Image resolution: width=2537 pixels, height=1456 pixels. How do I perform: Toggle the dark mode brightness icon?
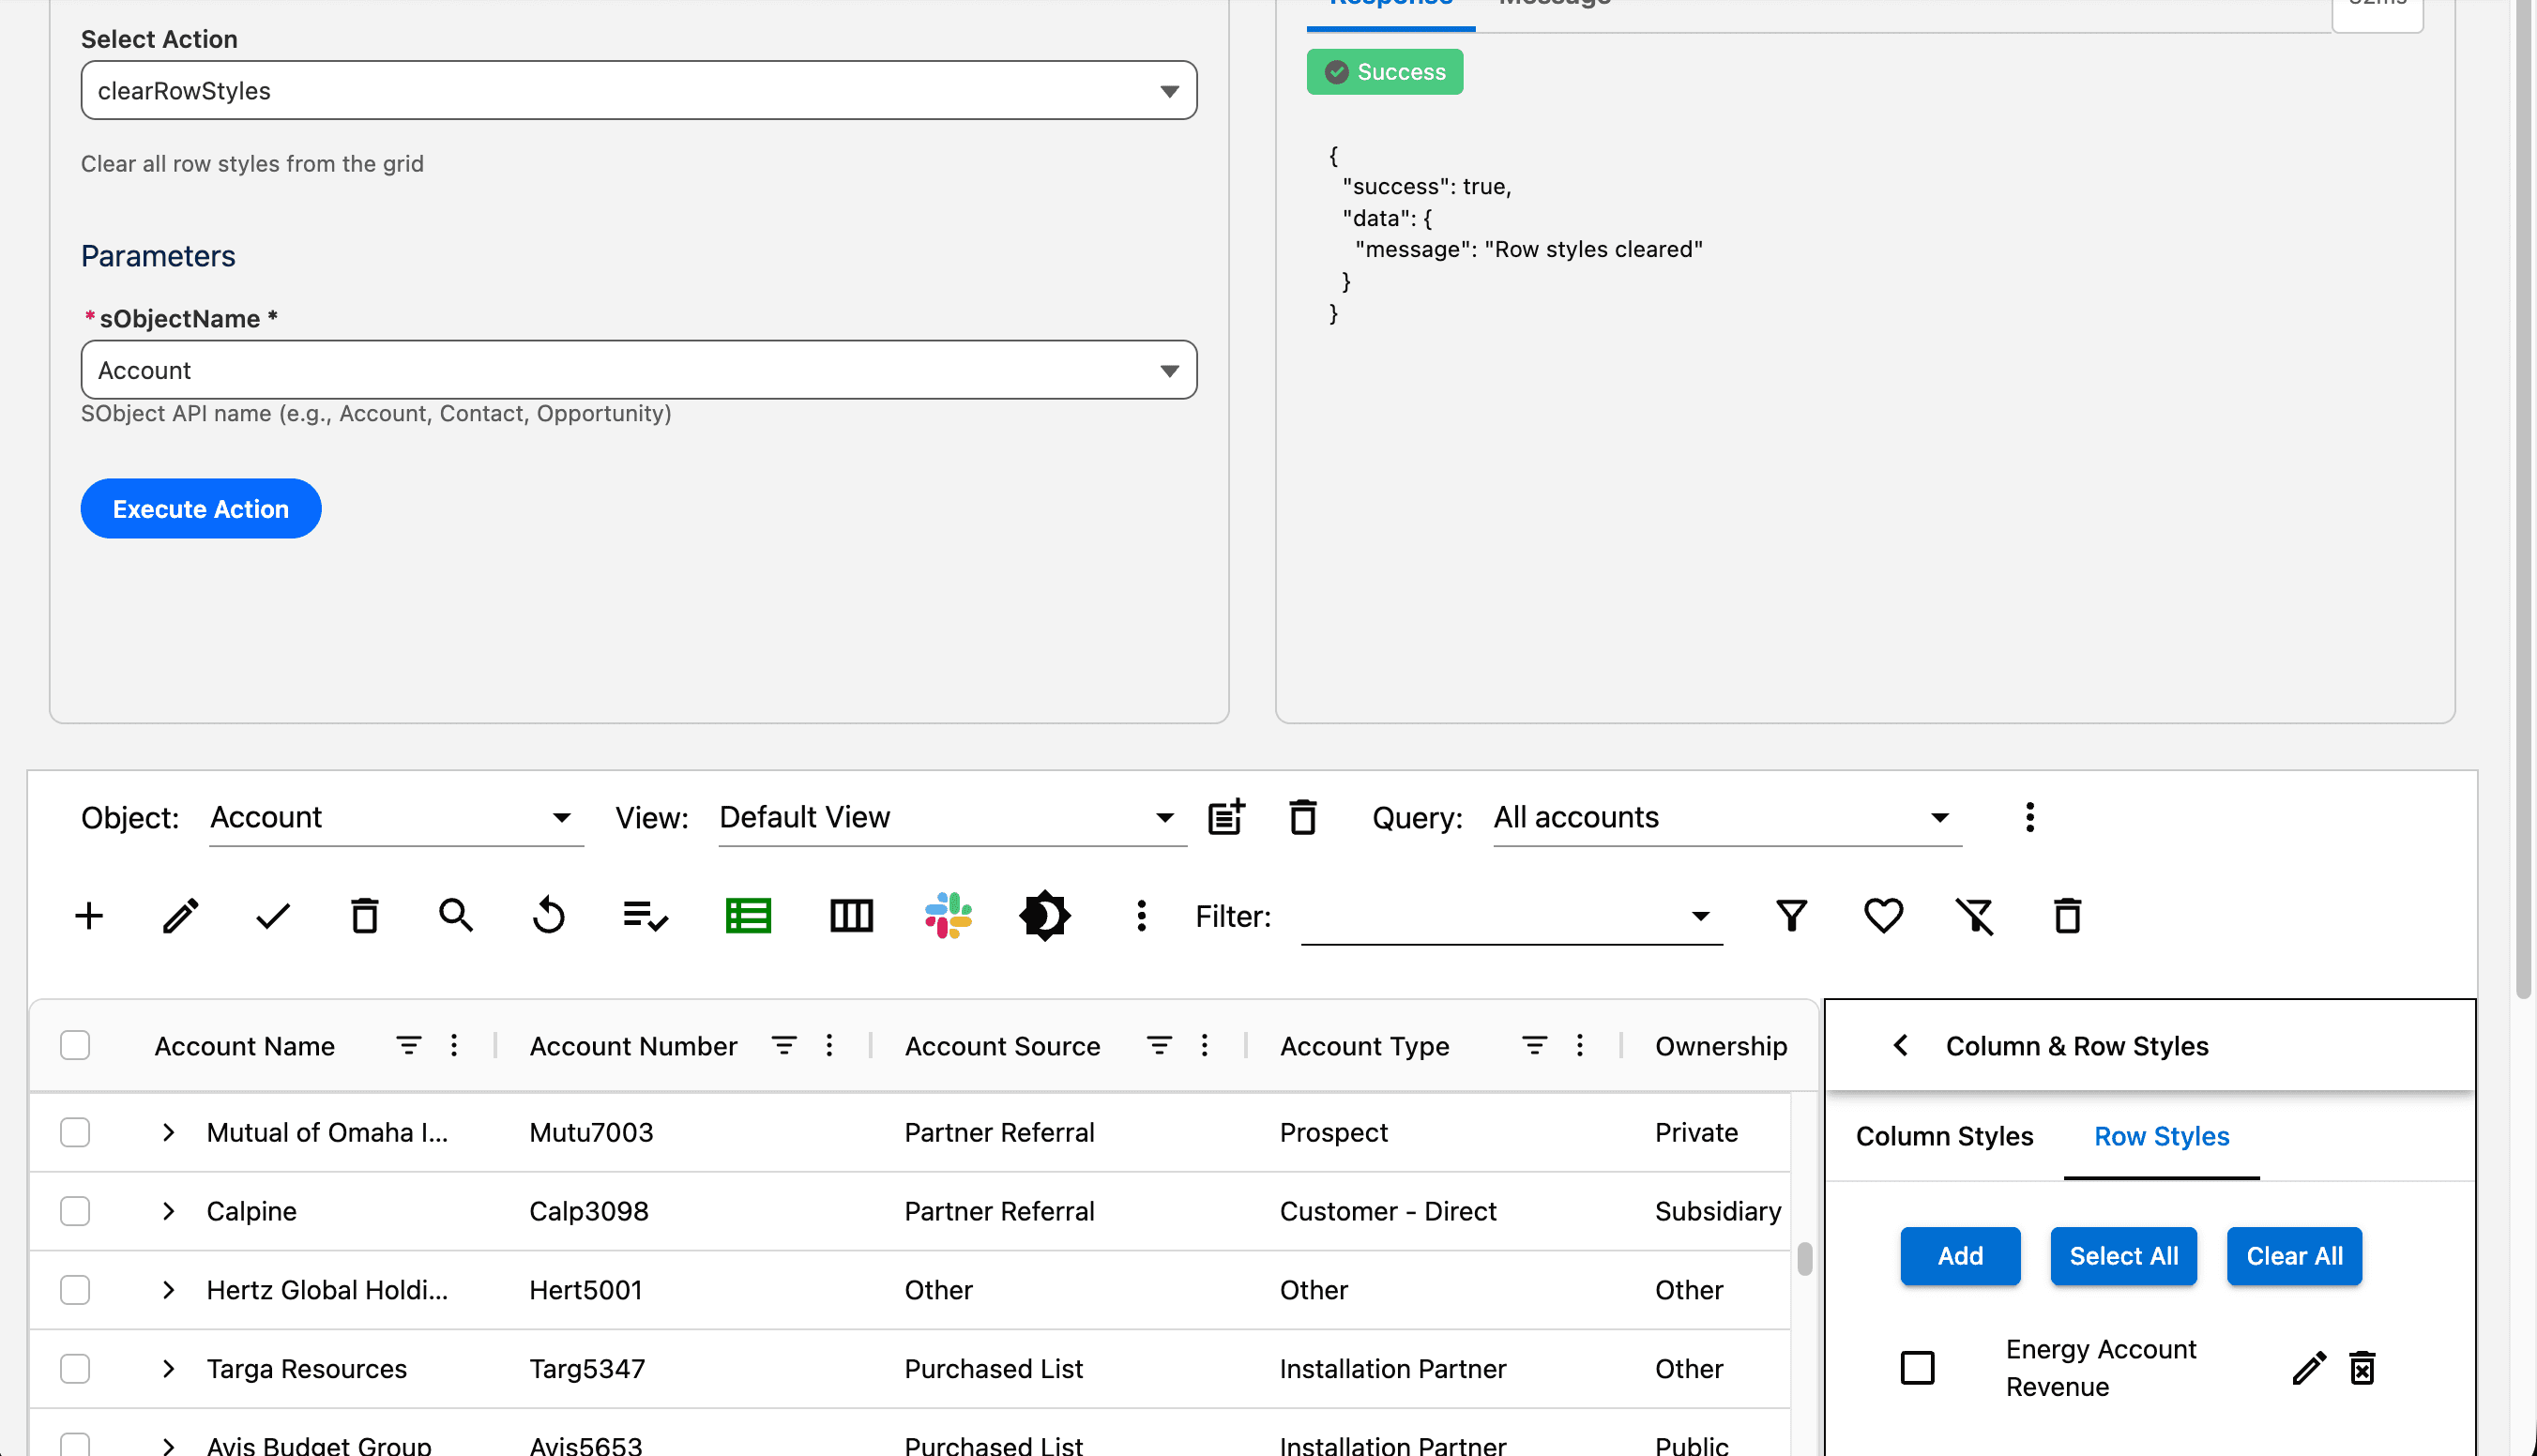click(x=1045, y=916)
